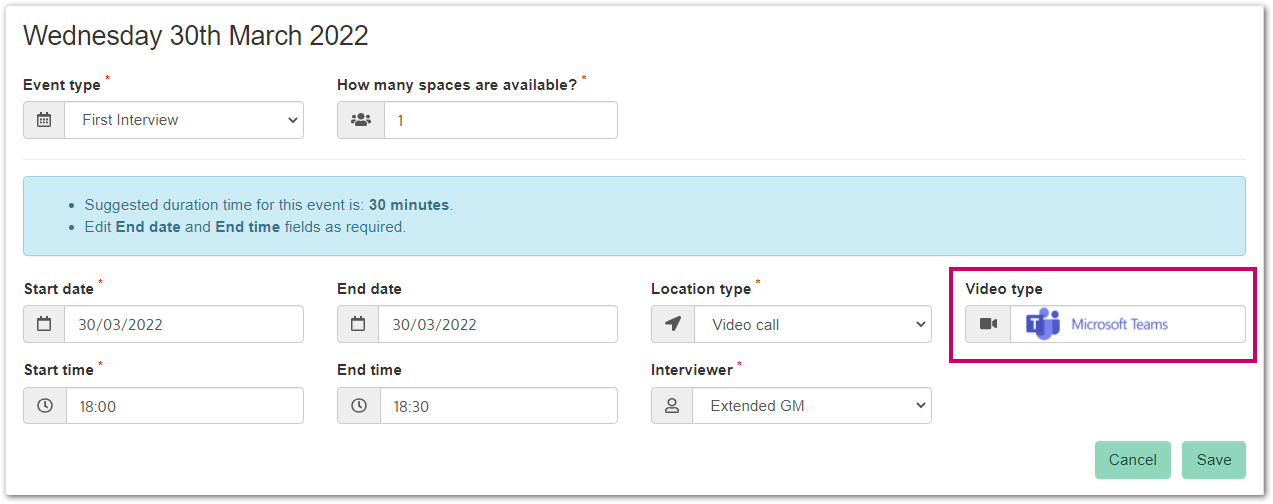Click the video camera icon beside Video type
This screenshot has height=504, width=1273.
point(988,325)
